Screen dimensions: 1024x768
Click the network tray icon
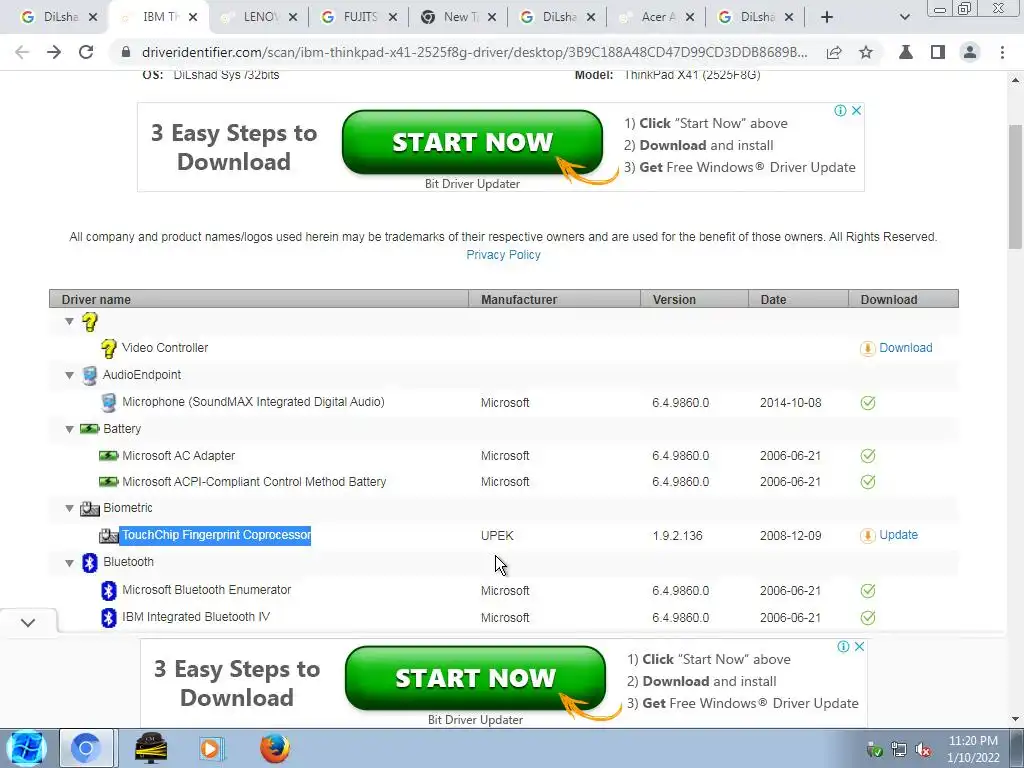click(899, 750)
